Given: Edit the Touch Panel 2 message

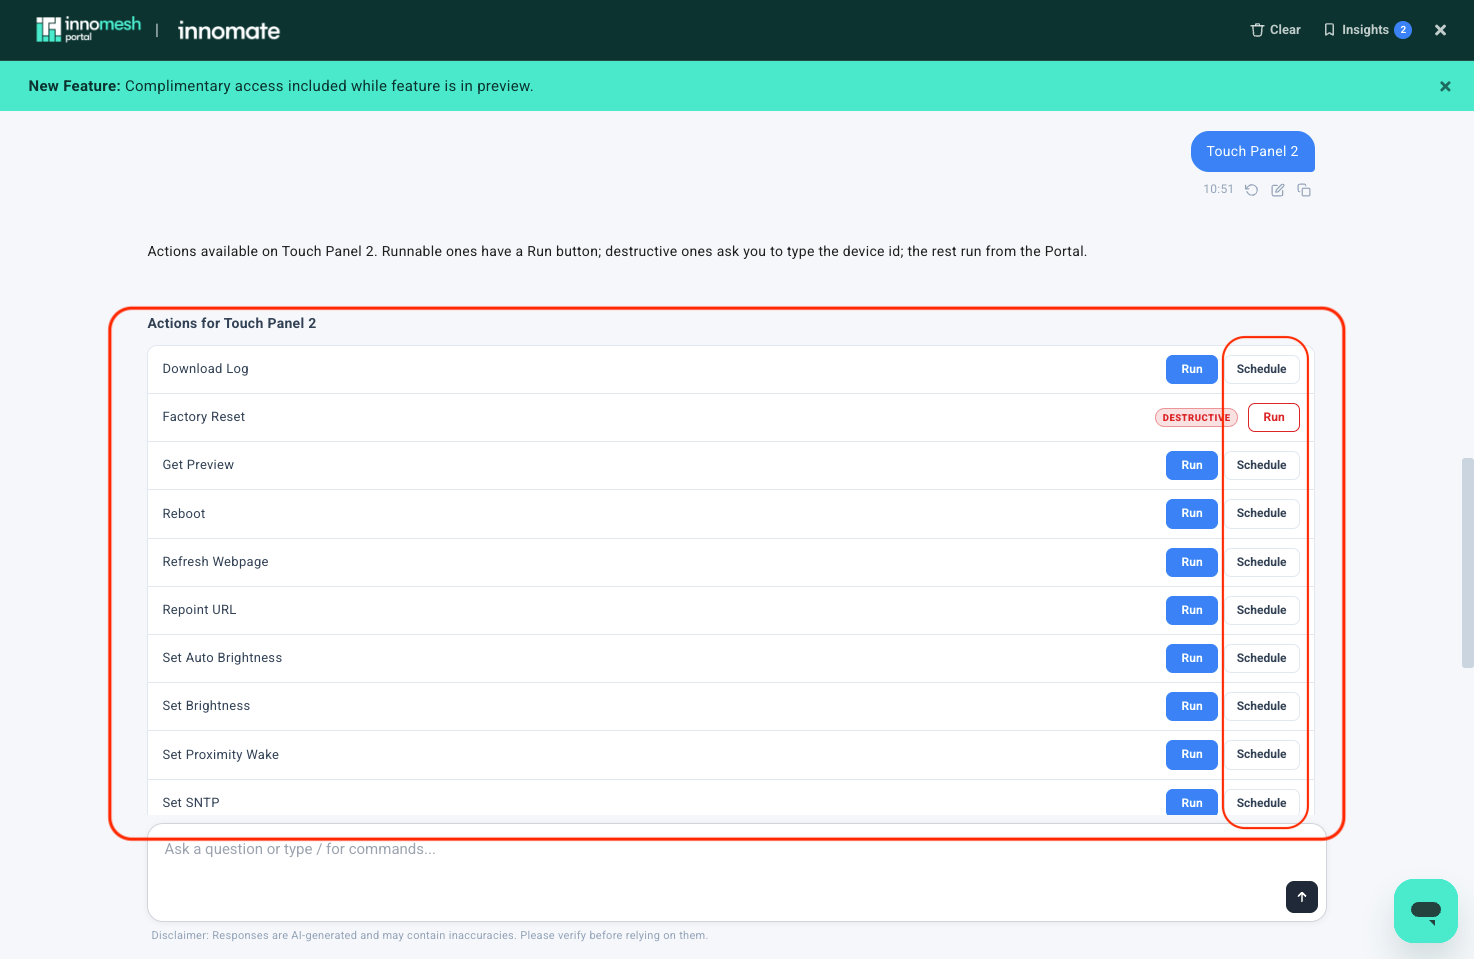Looking at the screenshot, I should [x=1278, y=190].
